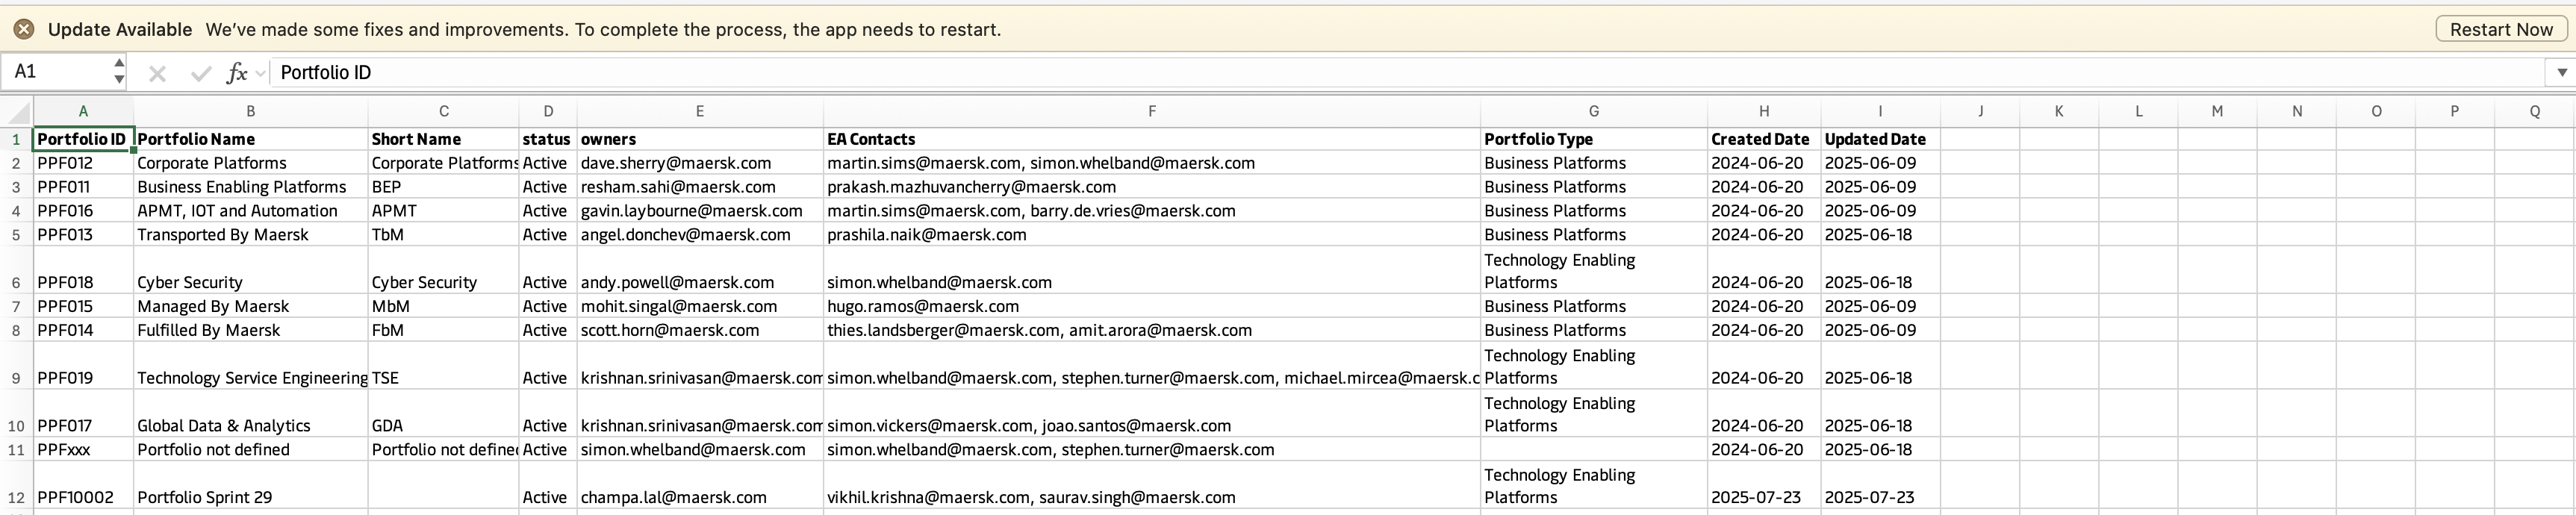The image size is (2576, 515).
Task: Click cell PPFxxx
Action: [83, 449]
